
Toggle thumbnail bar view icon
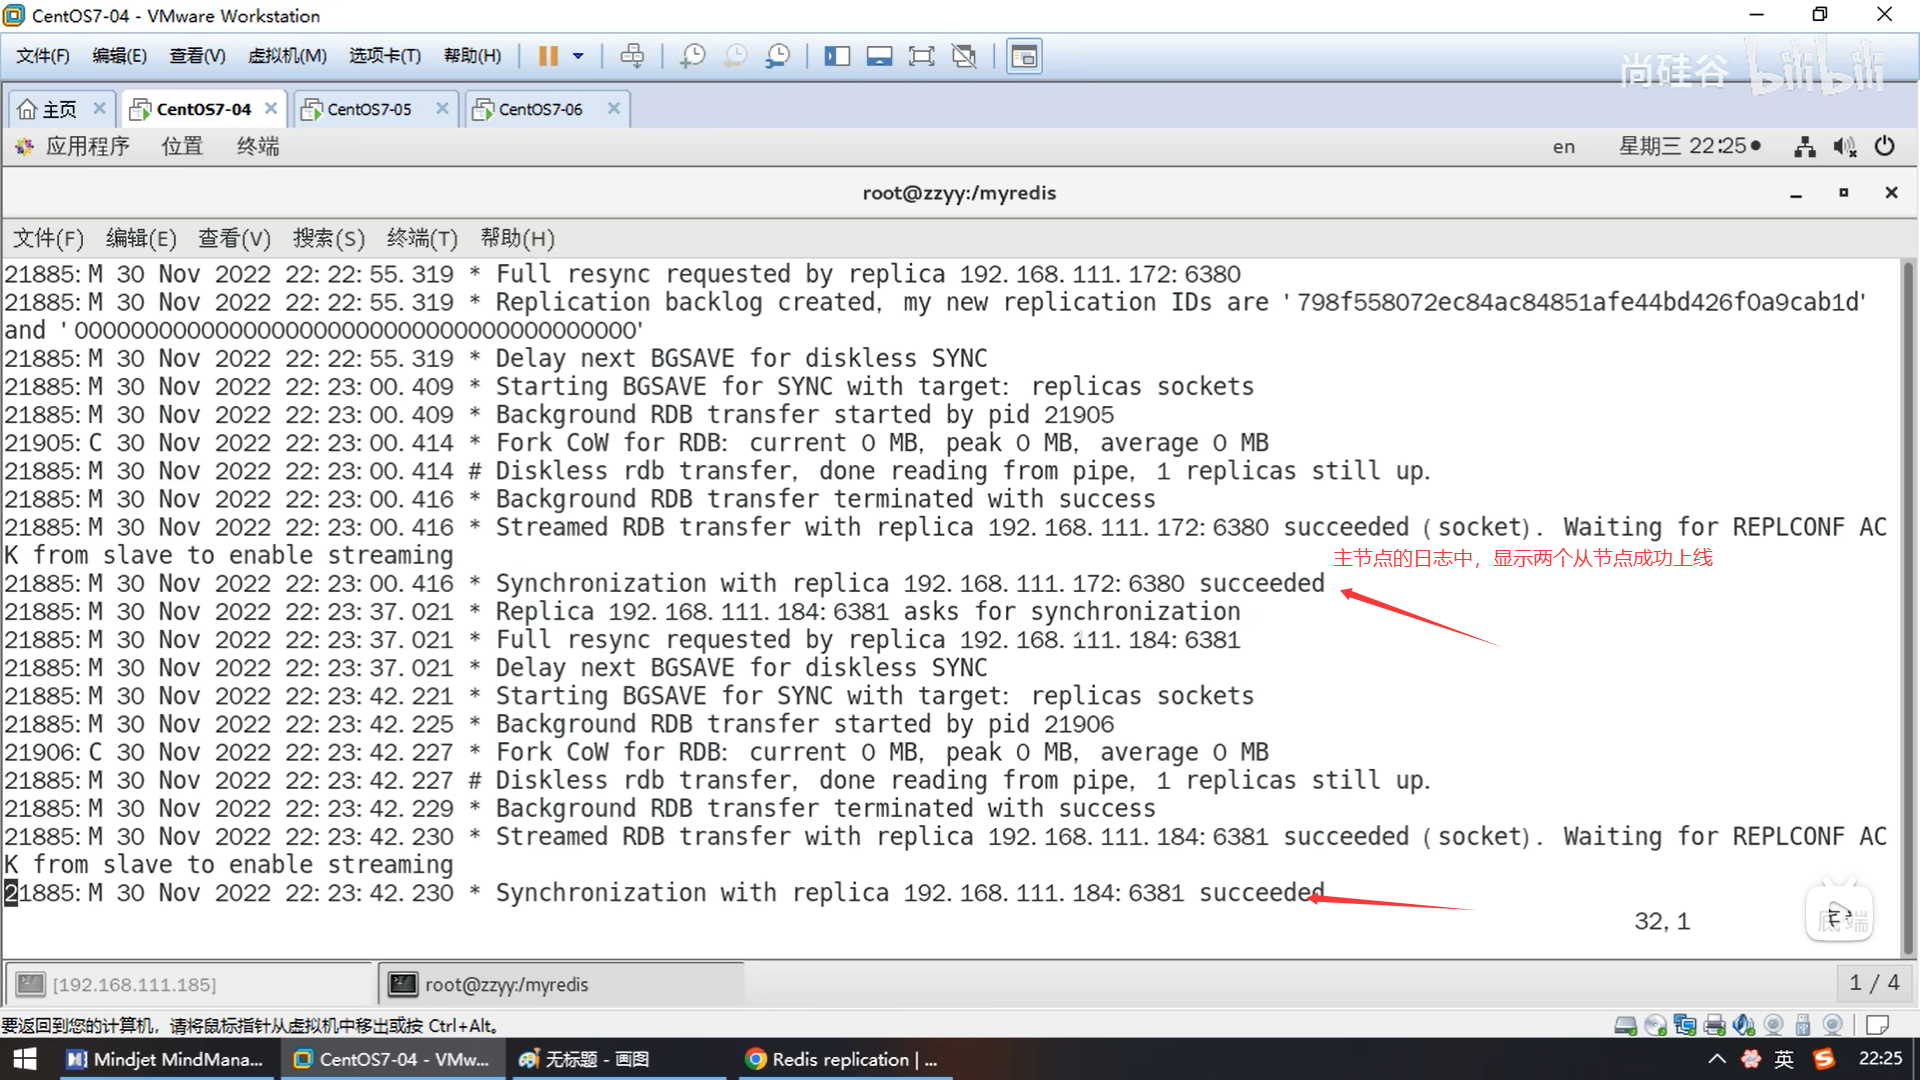(x=879, y=56)
